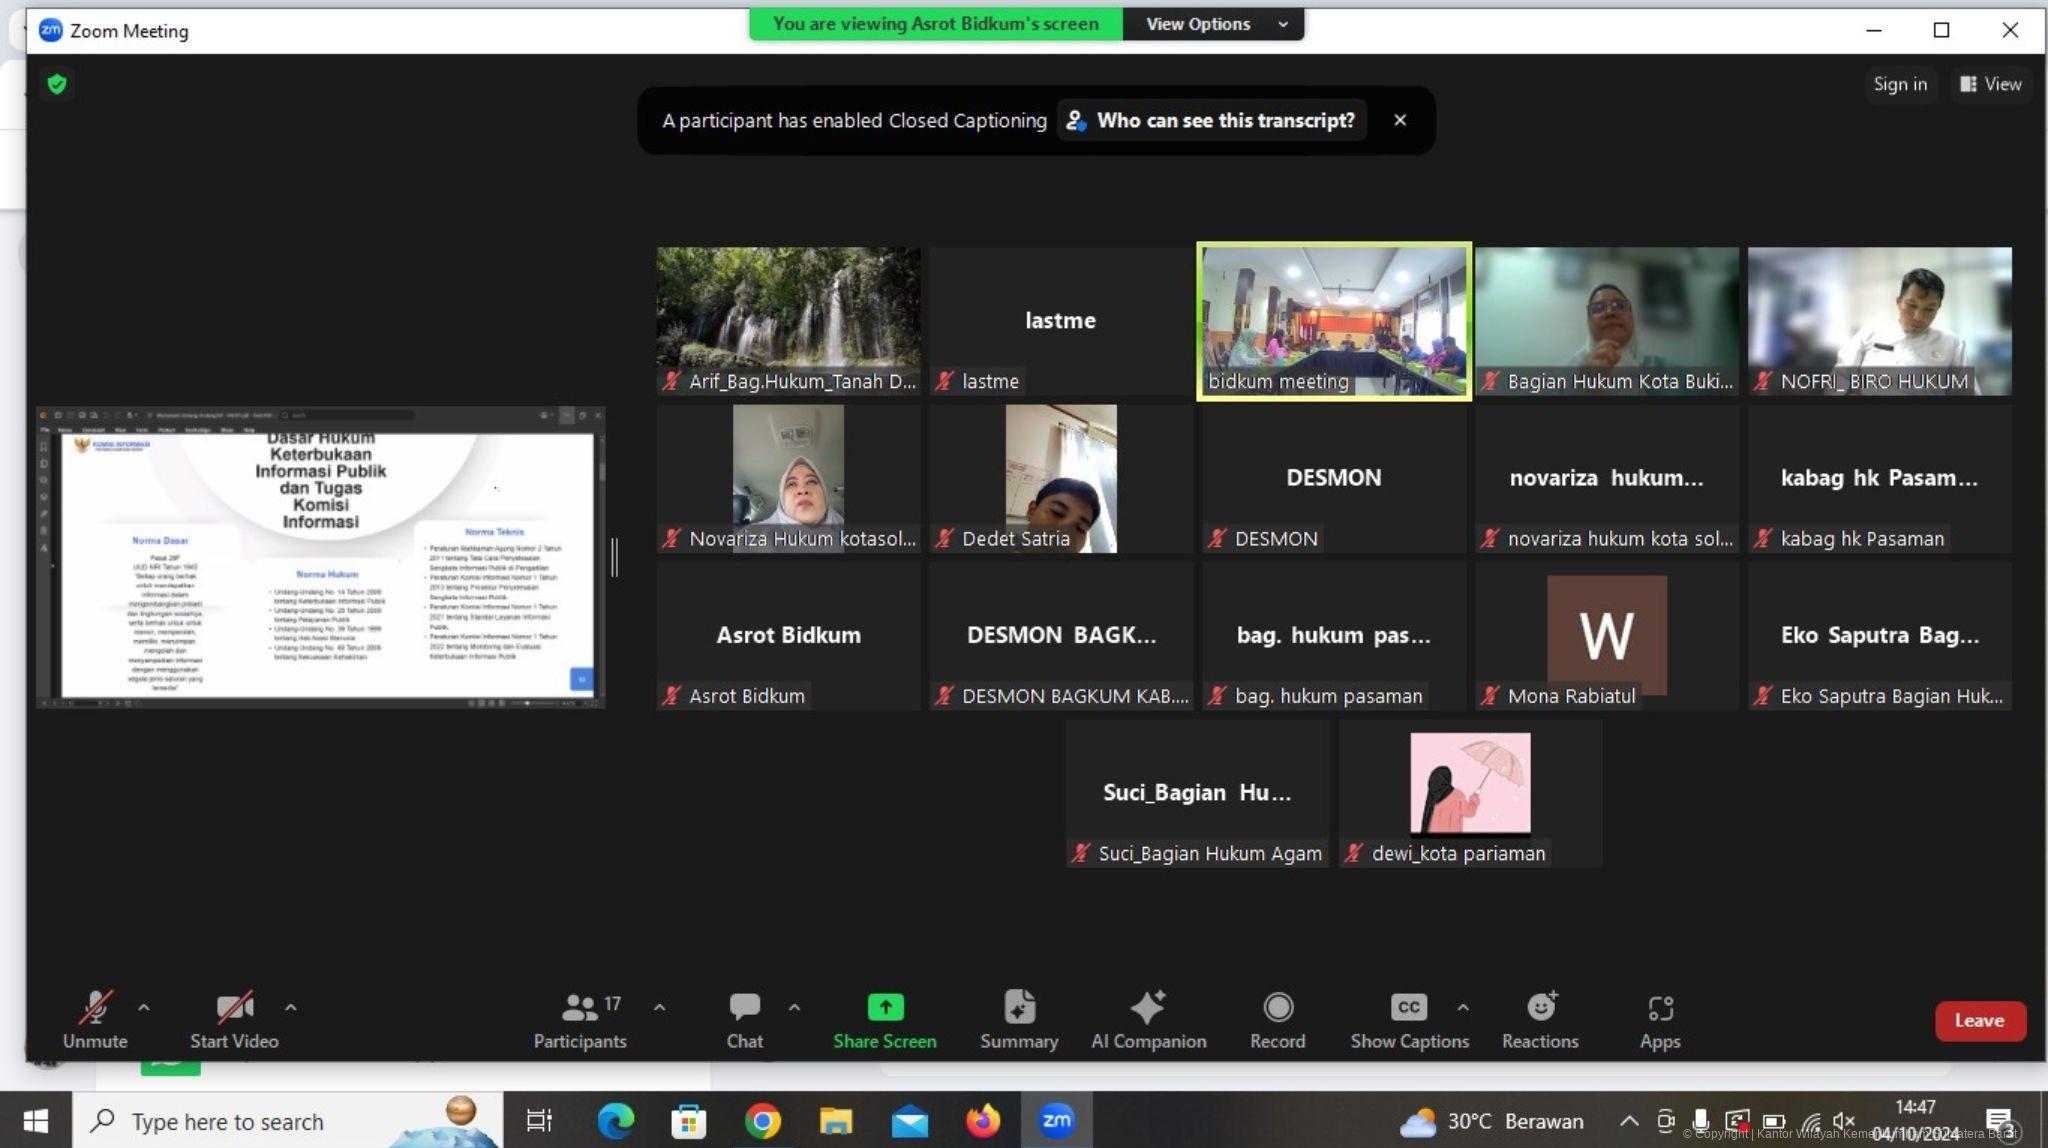This screenshot has height=1148, width=2048.
Task: Show hidden system tray icons
Action: click(x=1629, y=1121)
